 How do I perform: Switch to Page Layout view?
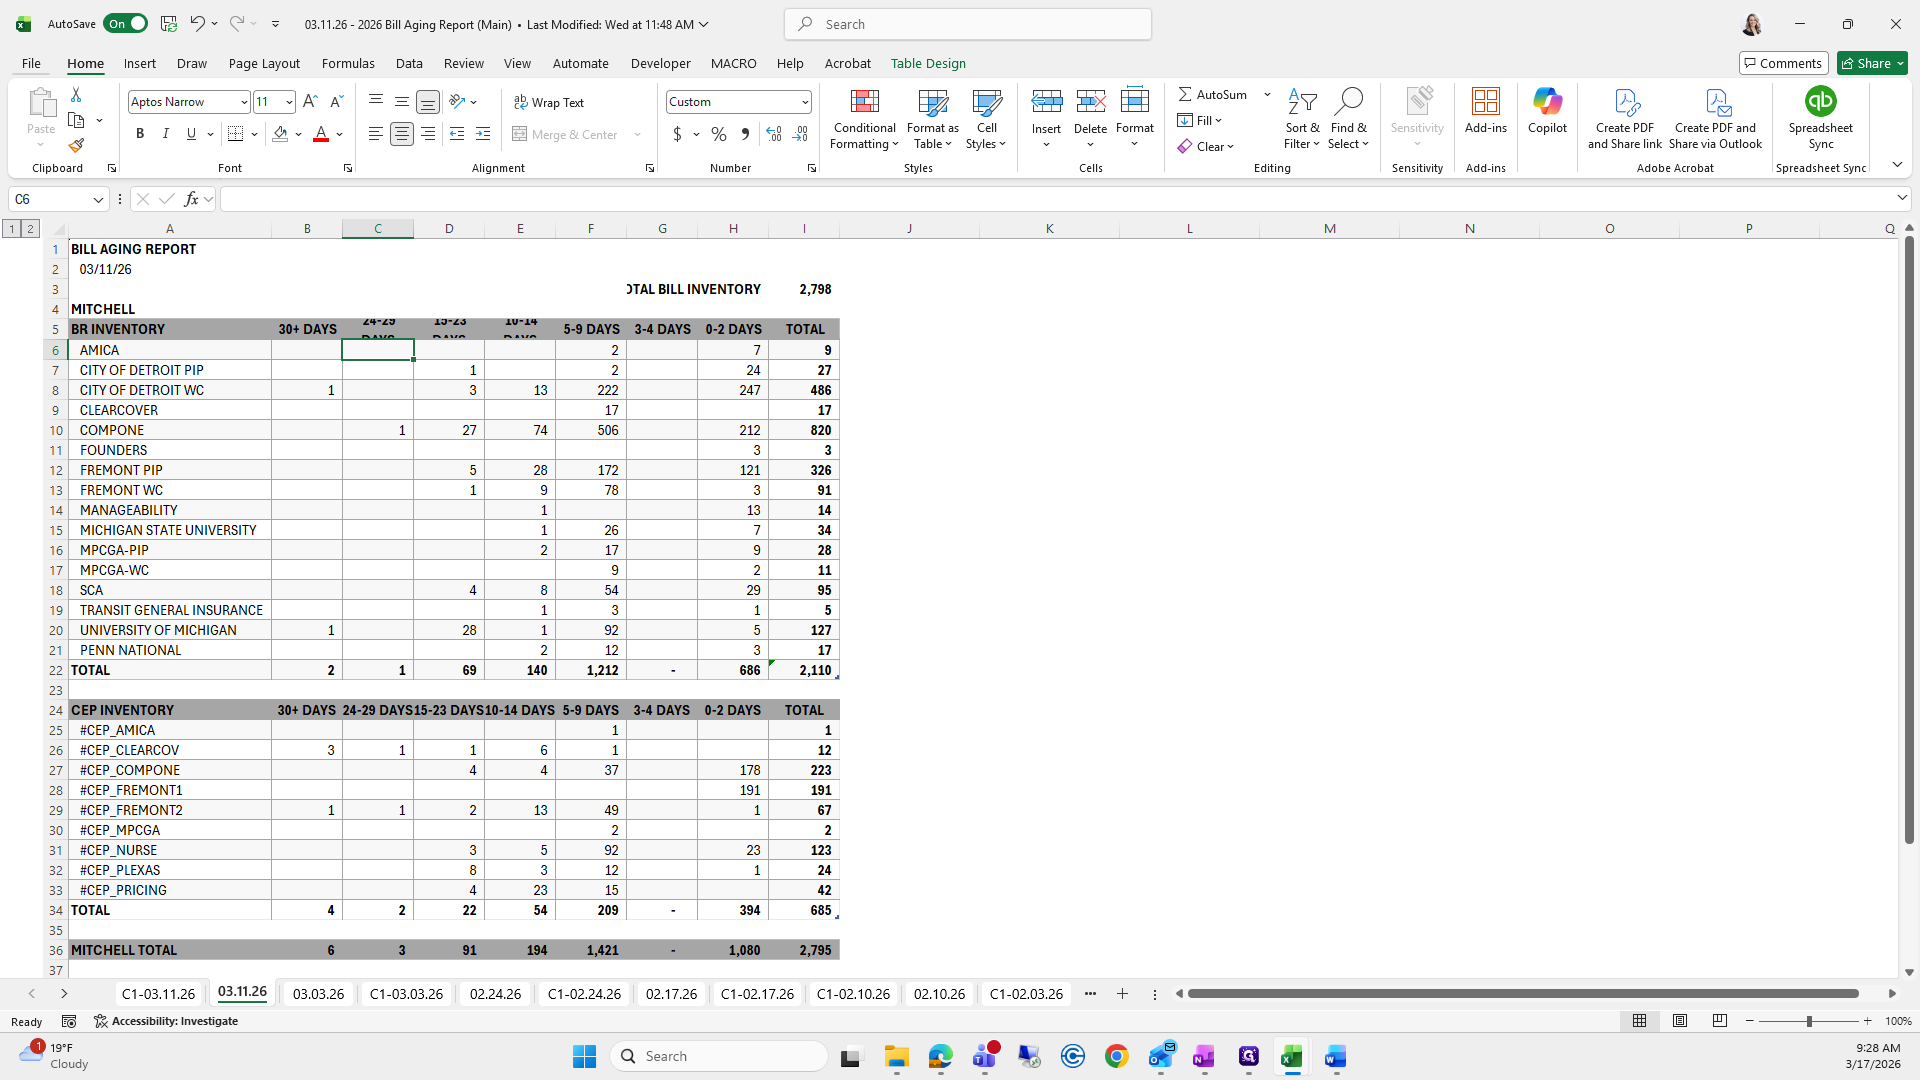click(1680, 1021)
